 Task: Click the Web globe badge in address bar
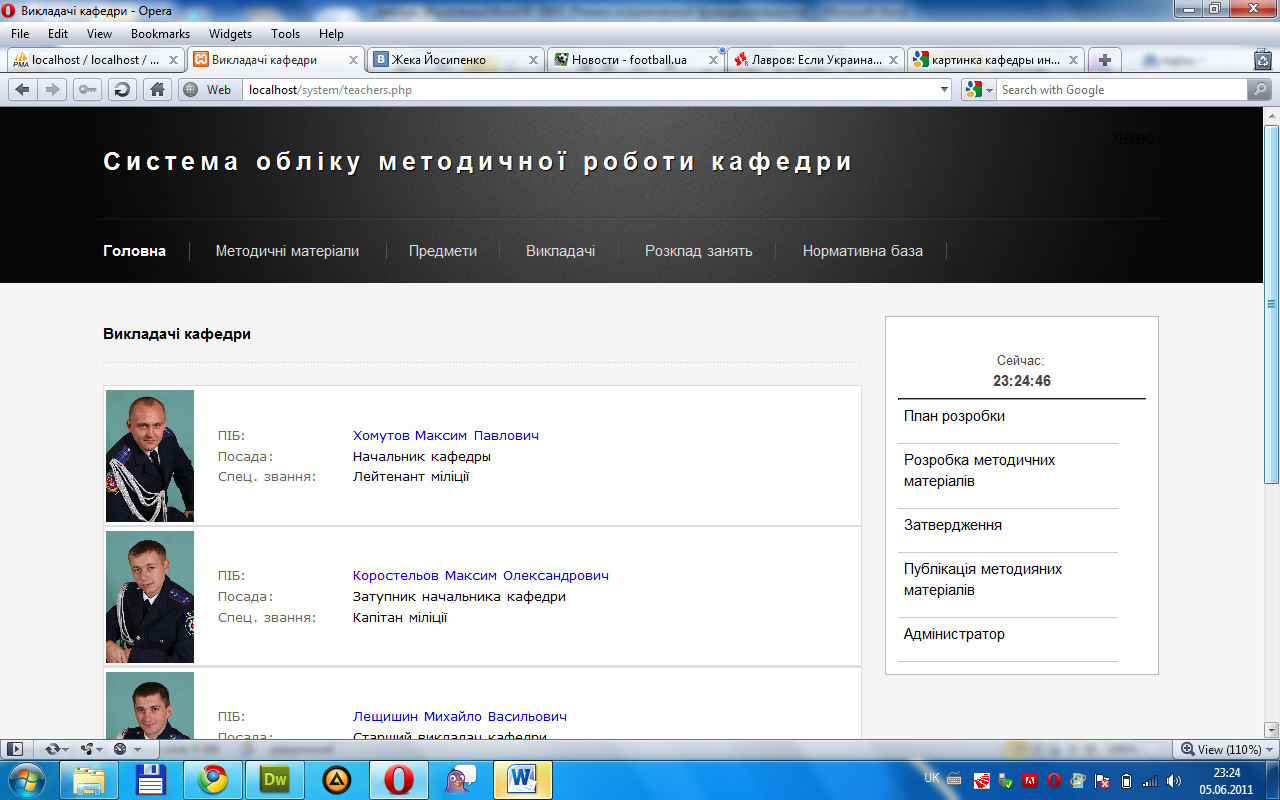pos(209,90)
